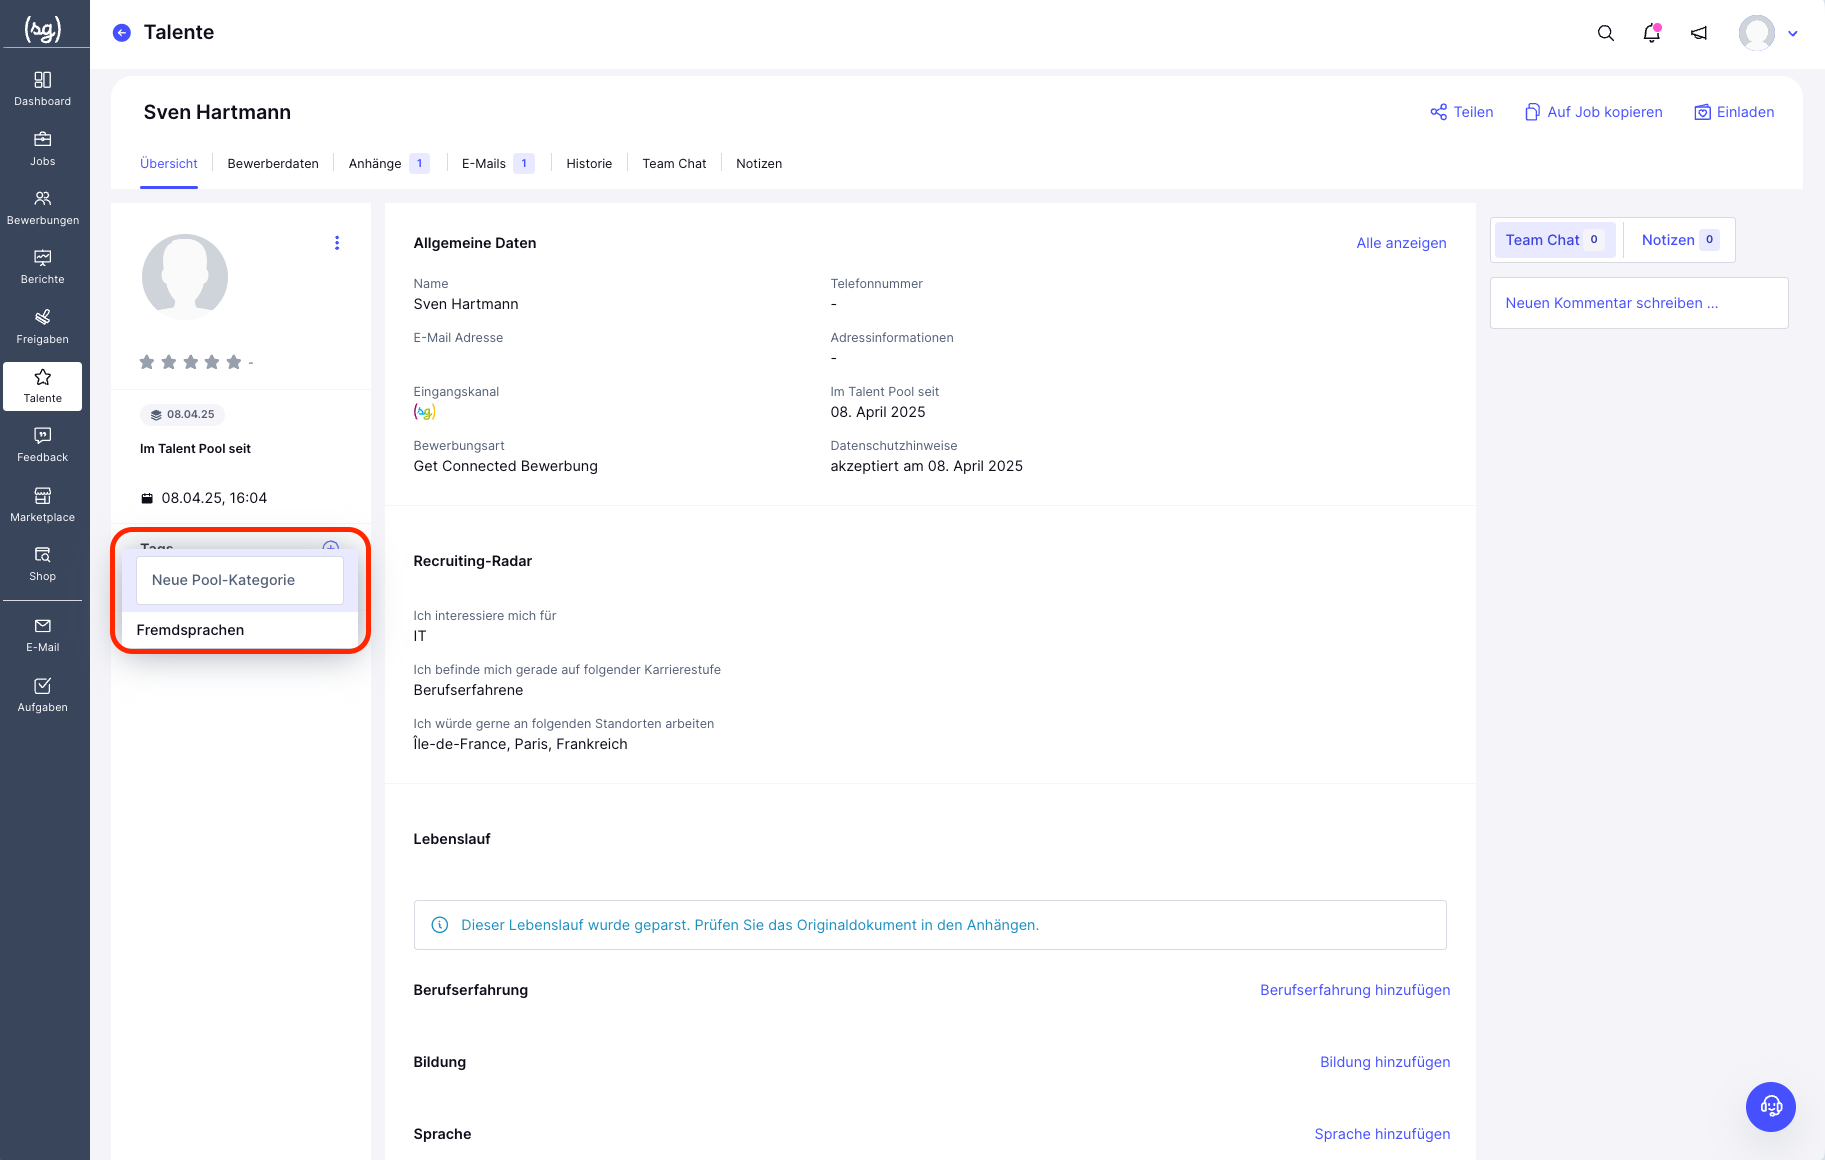
Task: Select Fremdsprachen from the tag list
Action: coord(240,630)
